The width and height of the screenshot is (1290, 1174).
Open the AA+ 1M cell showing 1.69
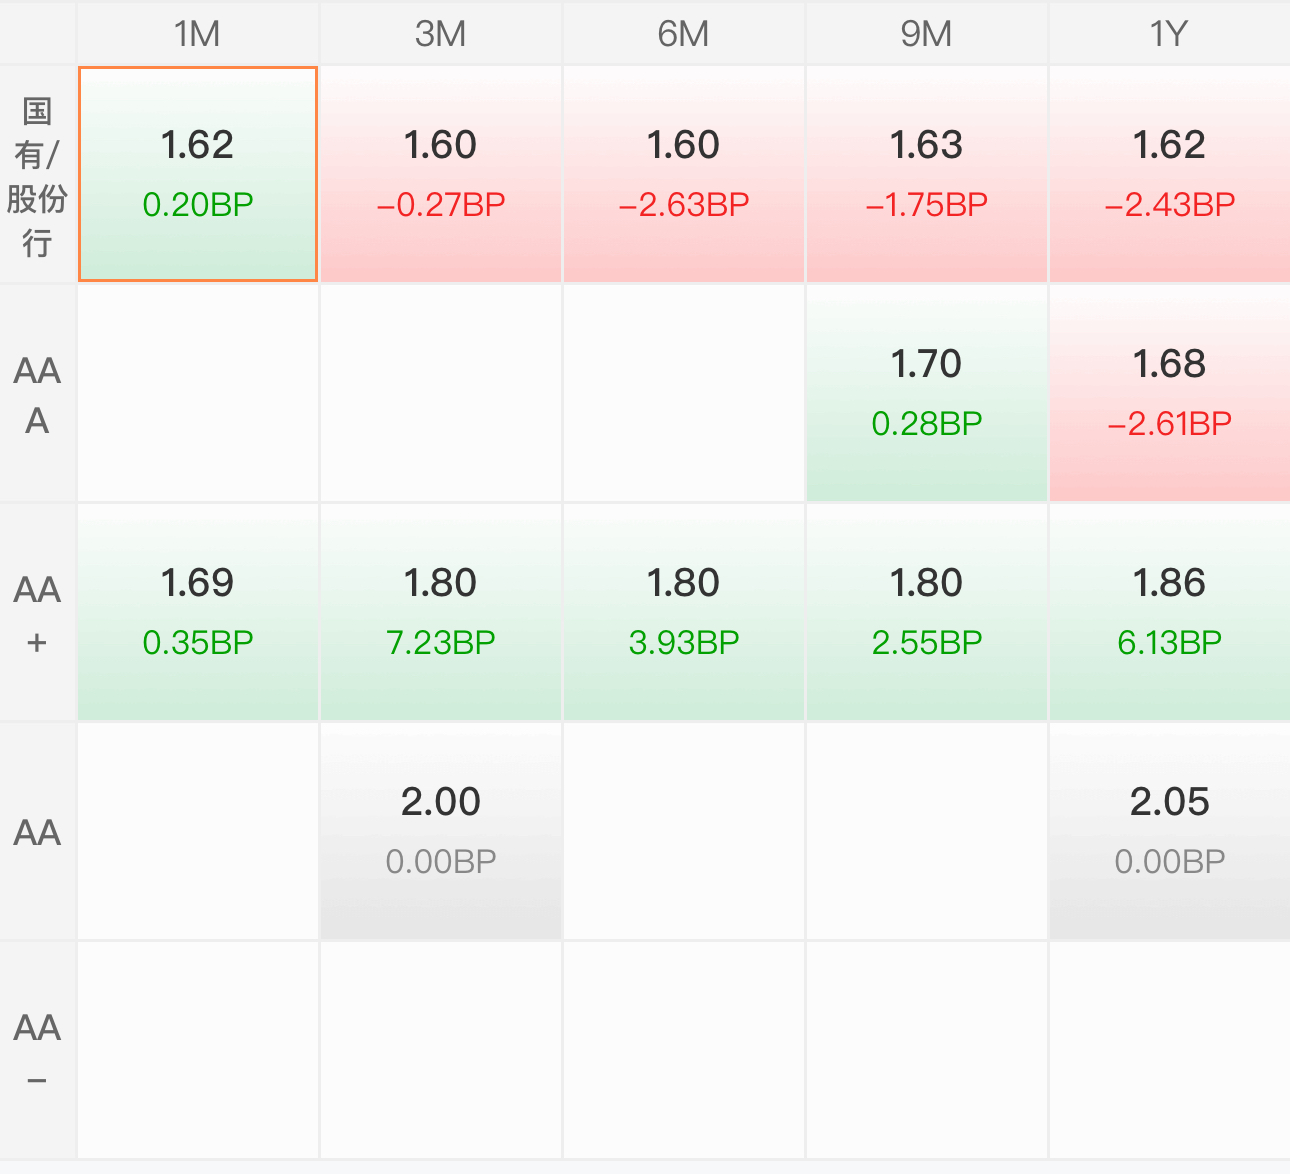click(x=198, y=612)
